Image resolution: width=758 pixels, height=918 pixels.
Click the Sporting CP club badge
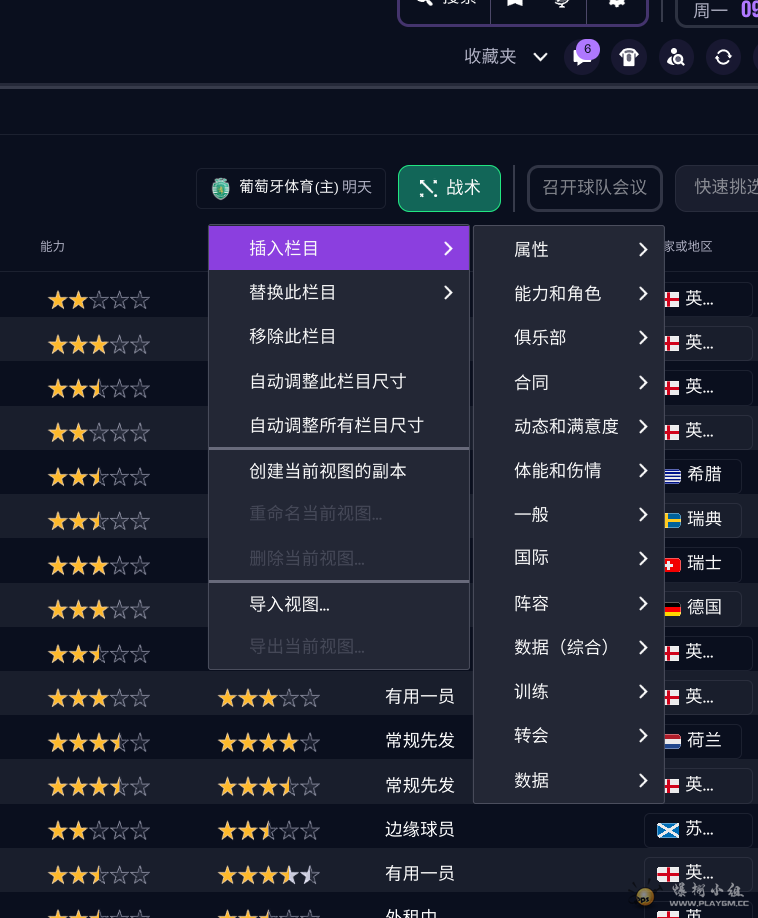tap(220, 188)
